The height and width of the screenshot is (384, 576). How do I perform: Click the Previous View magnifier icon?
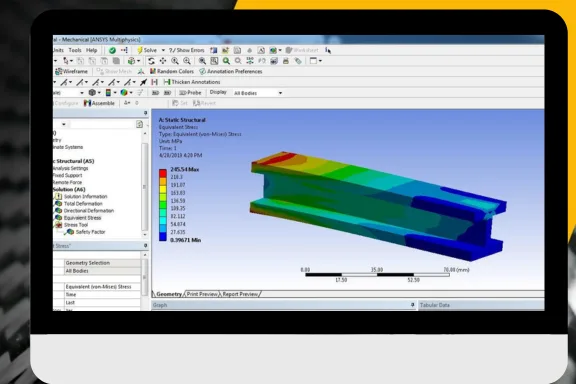[x=238, y=61]
